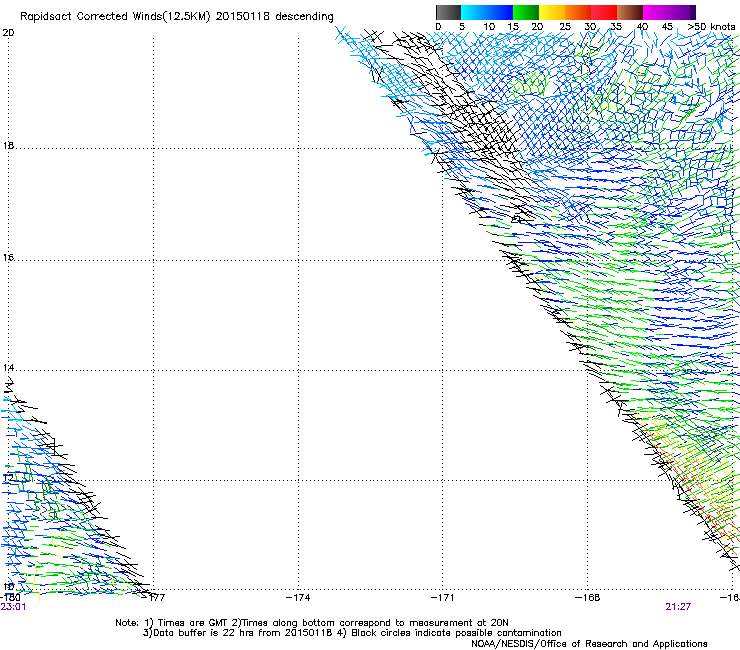Click the latitude label 16
This screenshot has width=740, height=650.
pos(8,257)
